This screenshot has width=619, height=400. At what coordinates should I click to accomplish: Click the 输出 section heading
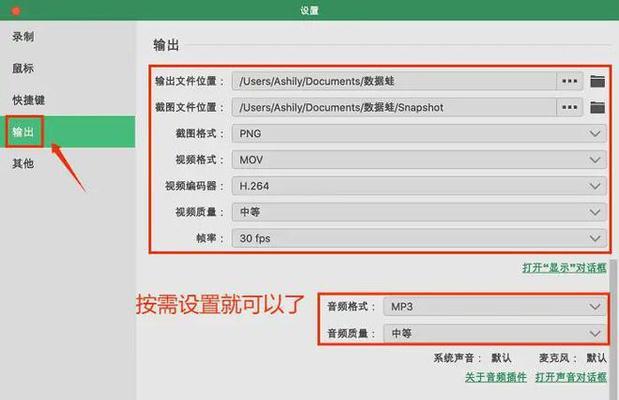pos(166,45)
